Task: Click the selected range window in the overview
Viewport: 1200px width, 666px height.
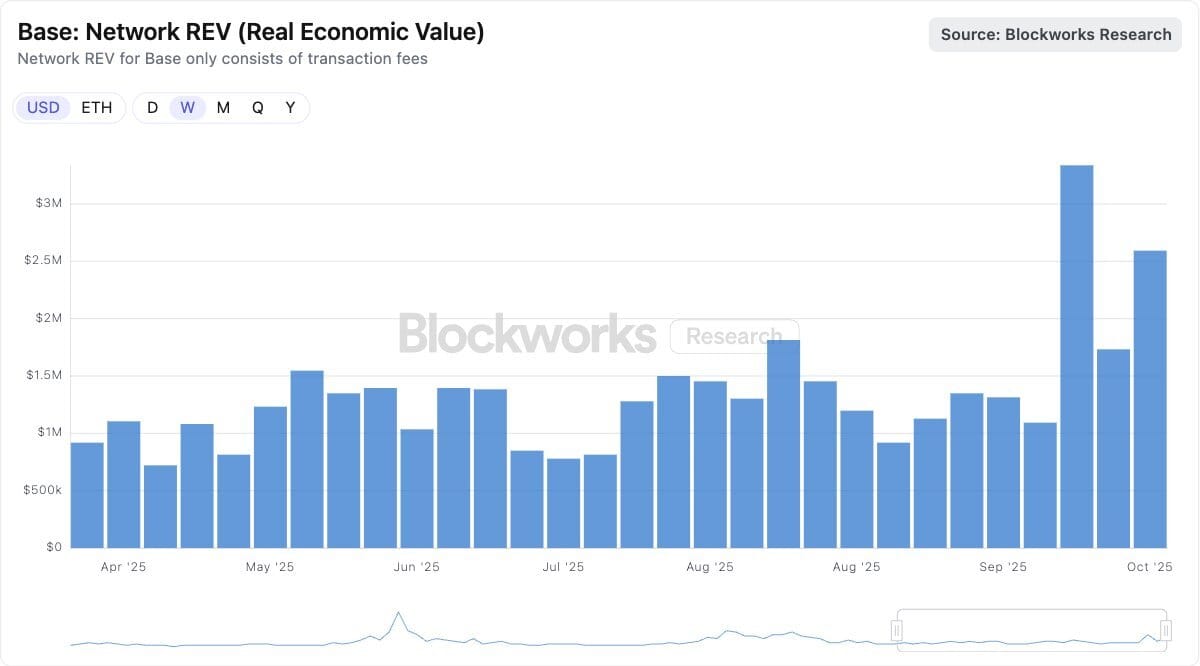Action: (x=1032, y=628)
